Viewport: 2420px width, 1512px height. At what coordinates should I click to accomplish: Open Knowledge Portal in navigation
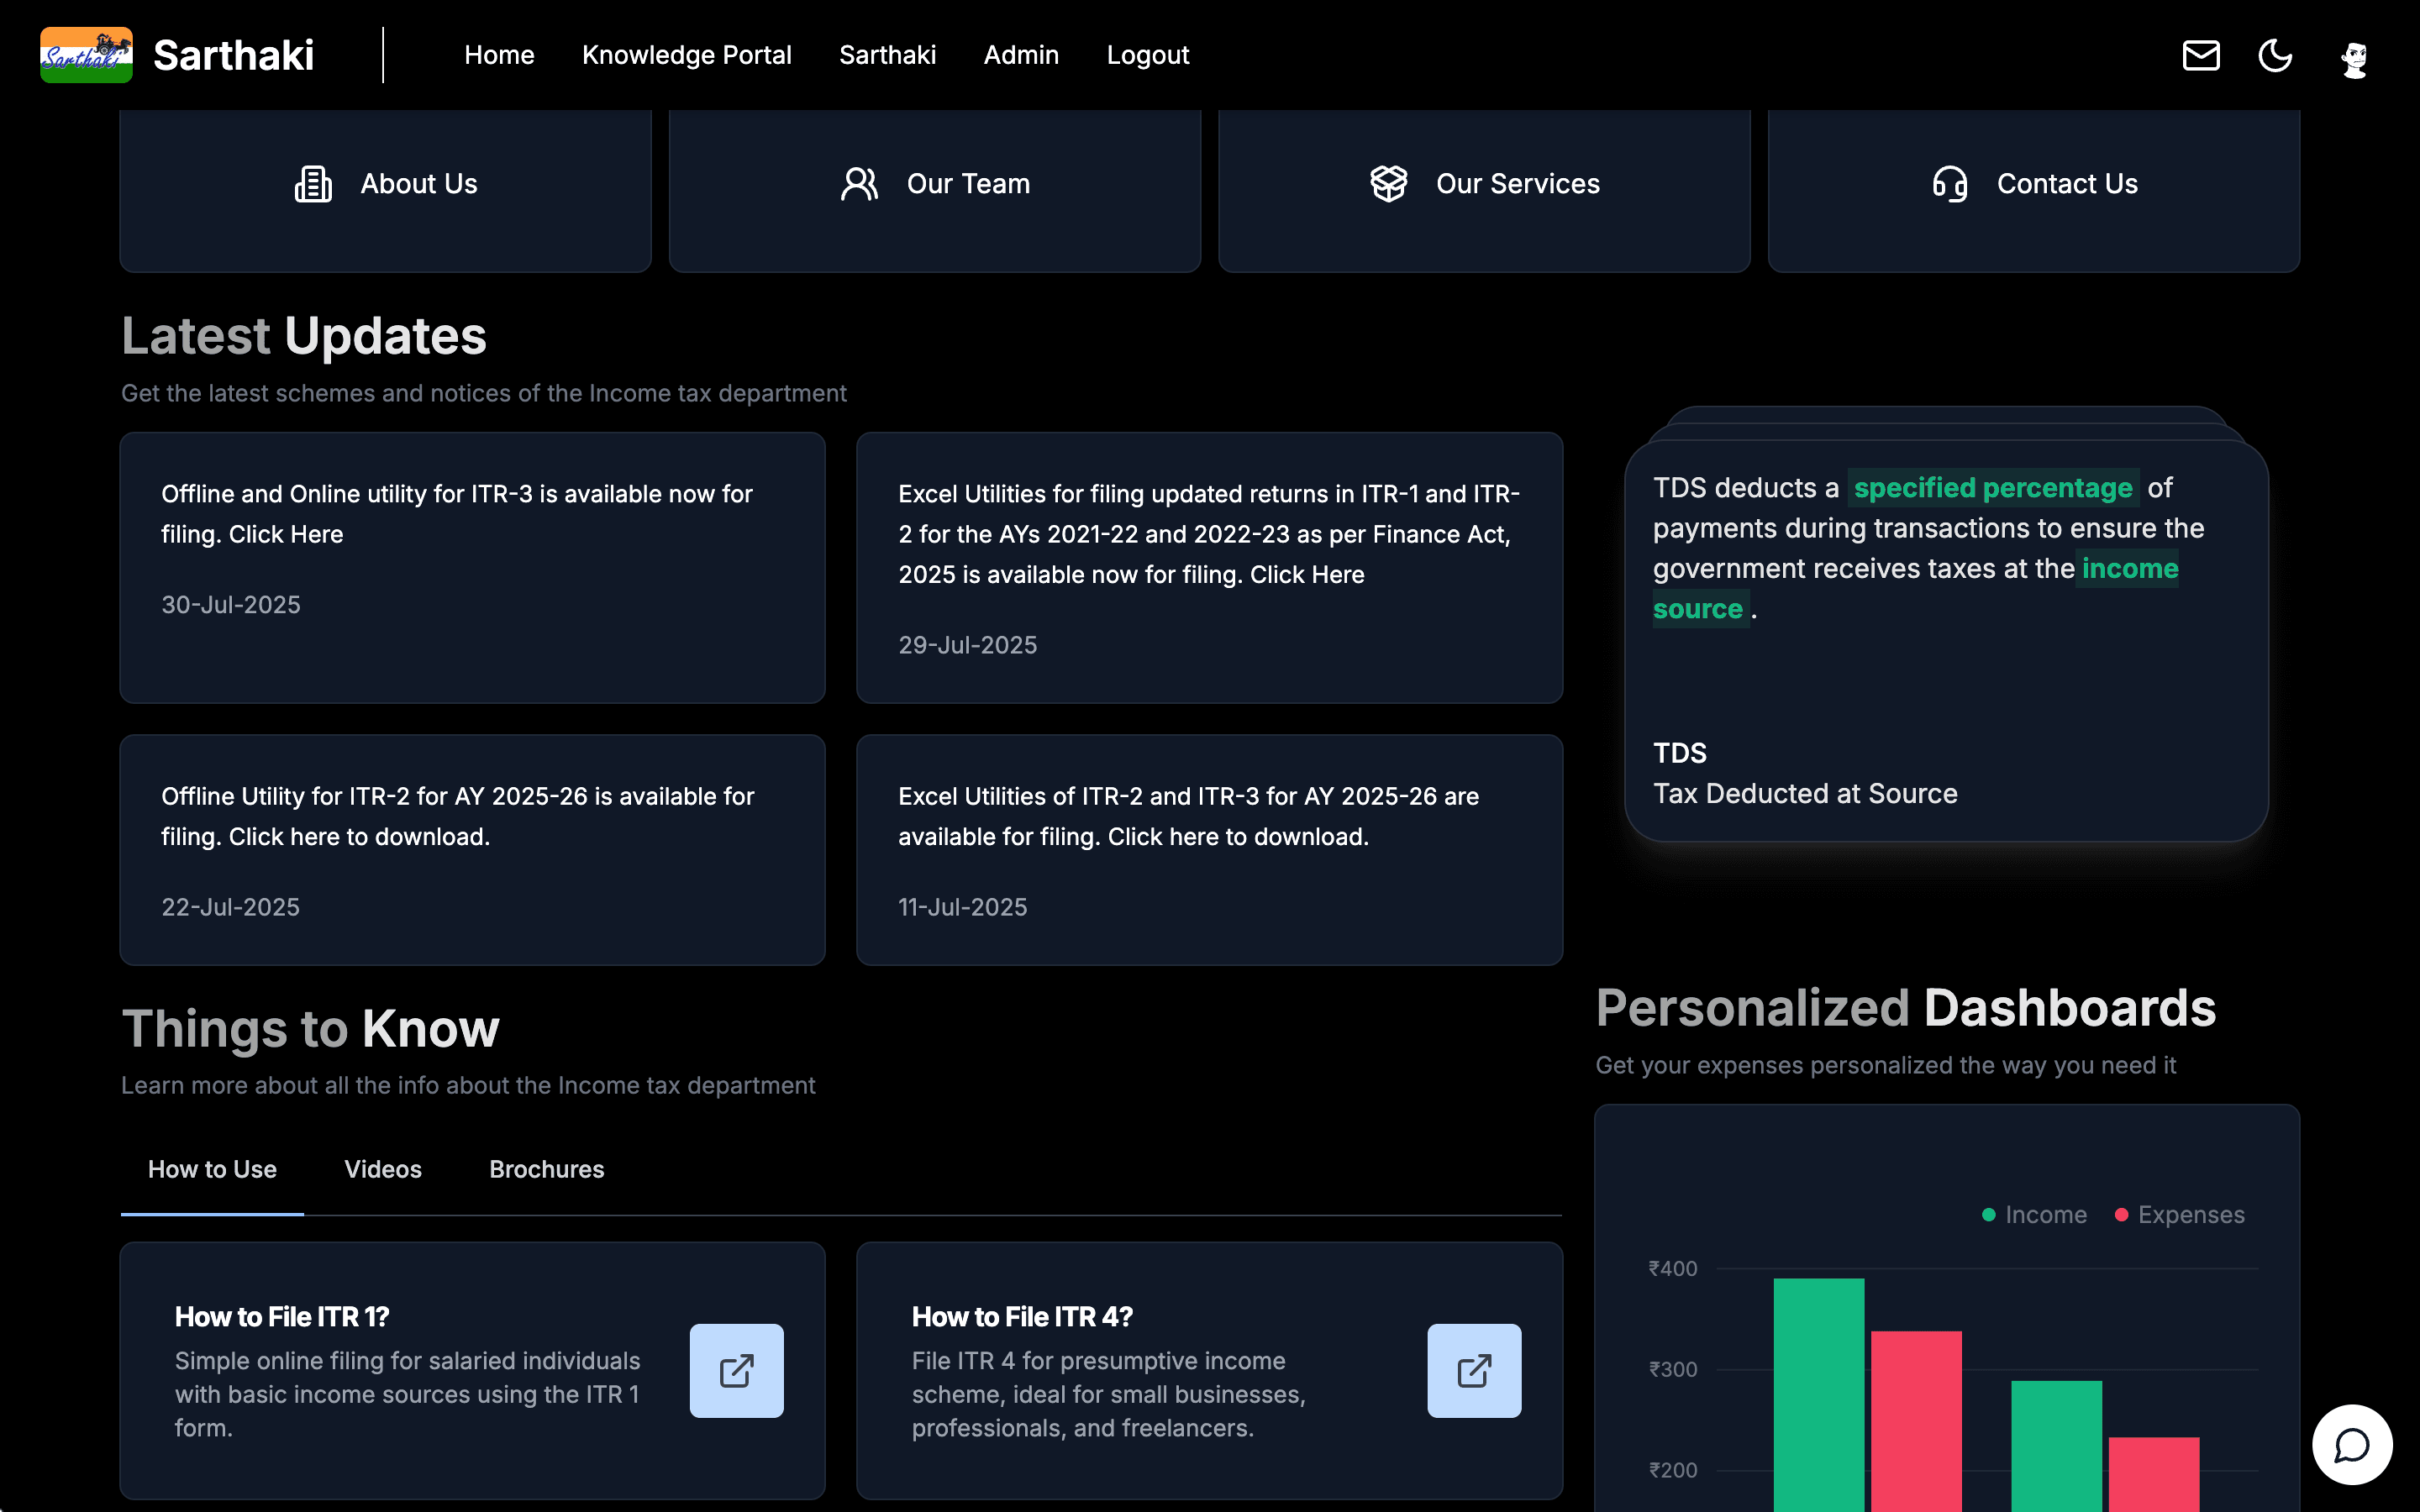click(686, 55)
